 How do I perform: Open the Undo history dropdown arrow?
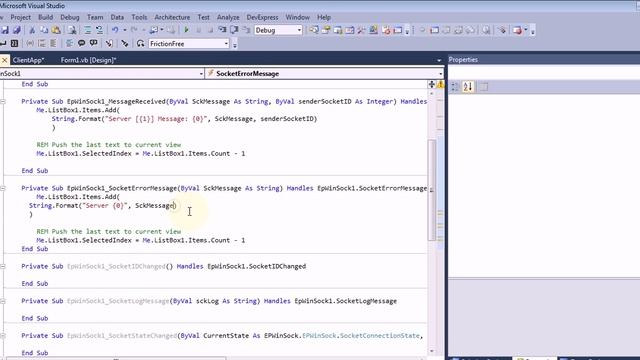coord(124,30)
